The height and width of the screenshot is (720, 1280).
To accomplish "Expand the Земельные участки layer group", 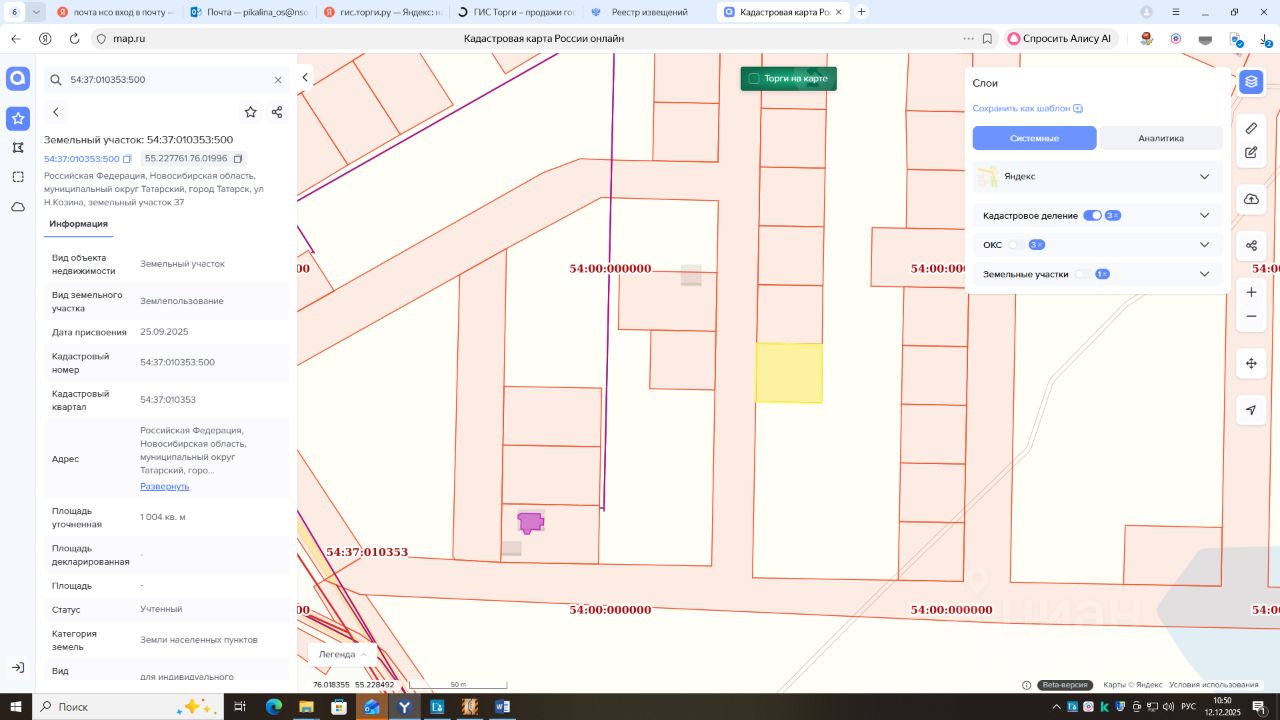I will pos(1204,274).
